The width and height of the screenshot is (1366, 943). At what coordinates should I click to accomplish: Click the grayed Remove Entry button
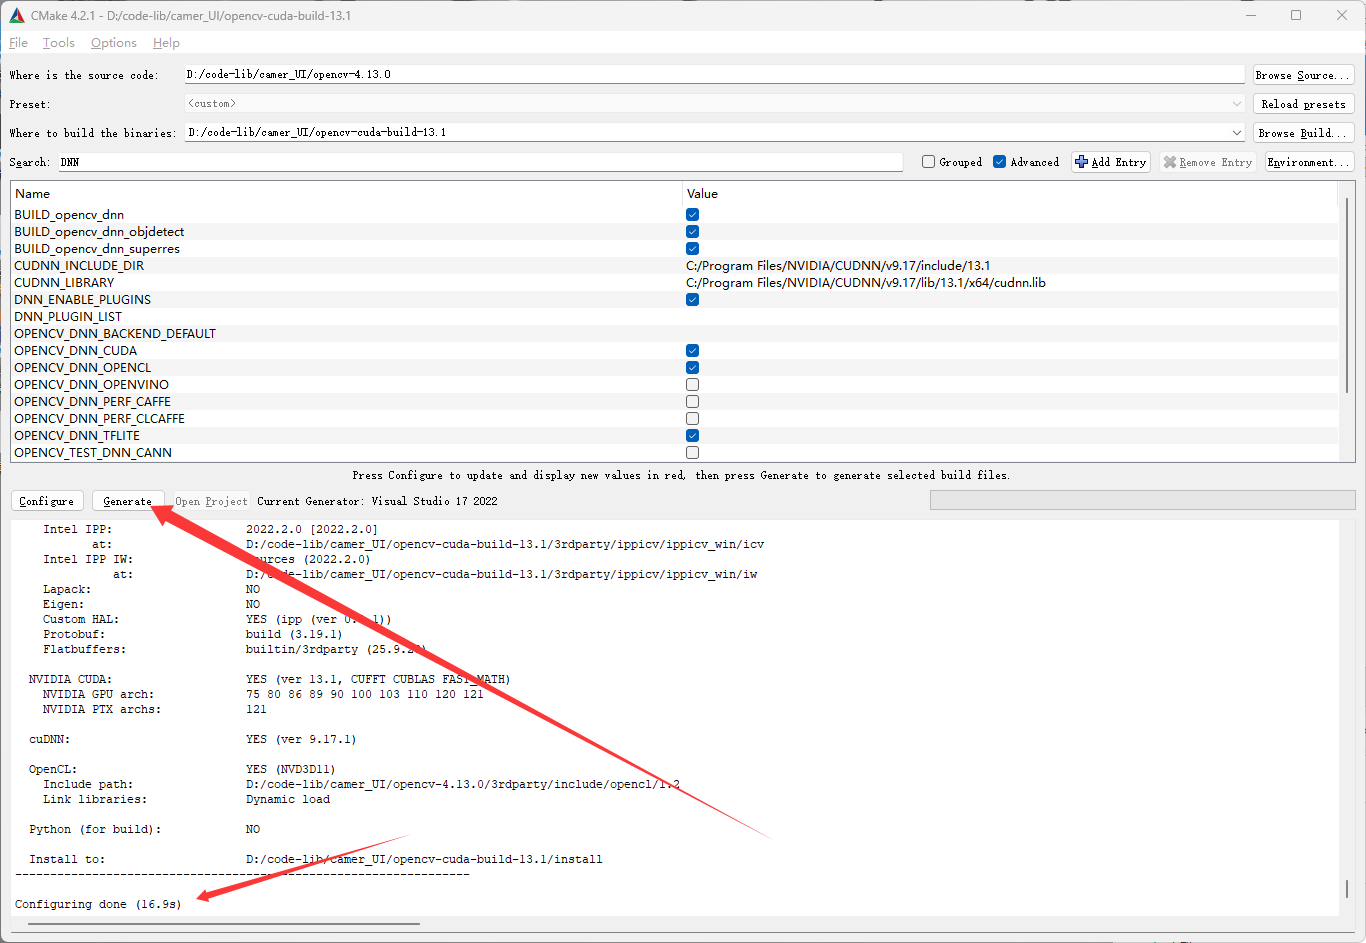pyautogui.click(x=1209, y=162)
